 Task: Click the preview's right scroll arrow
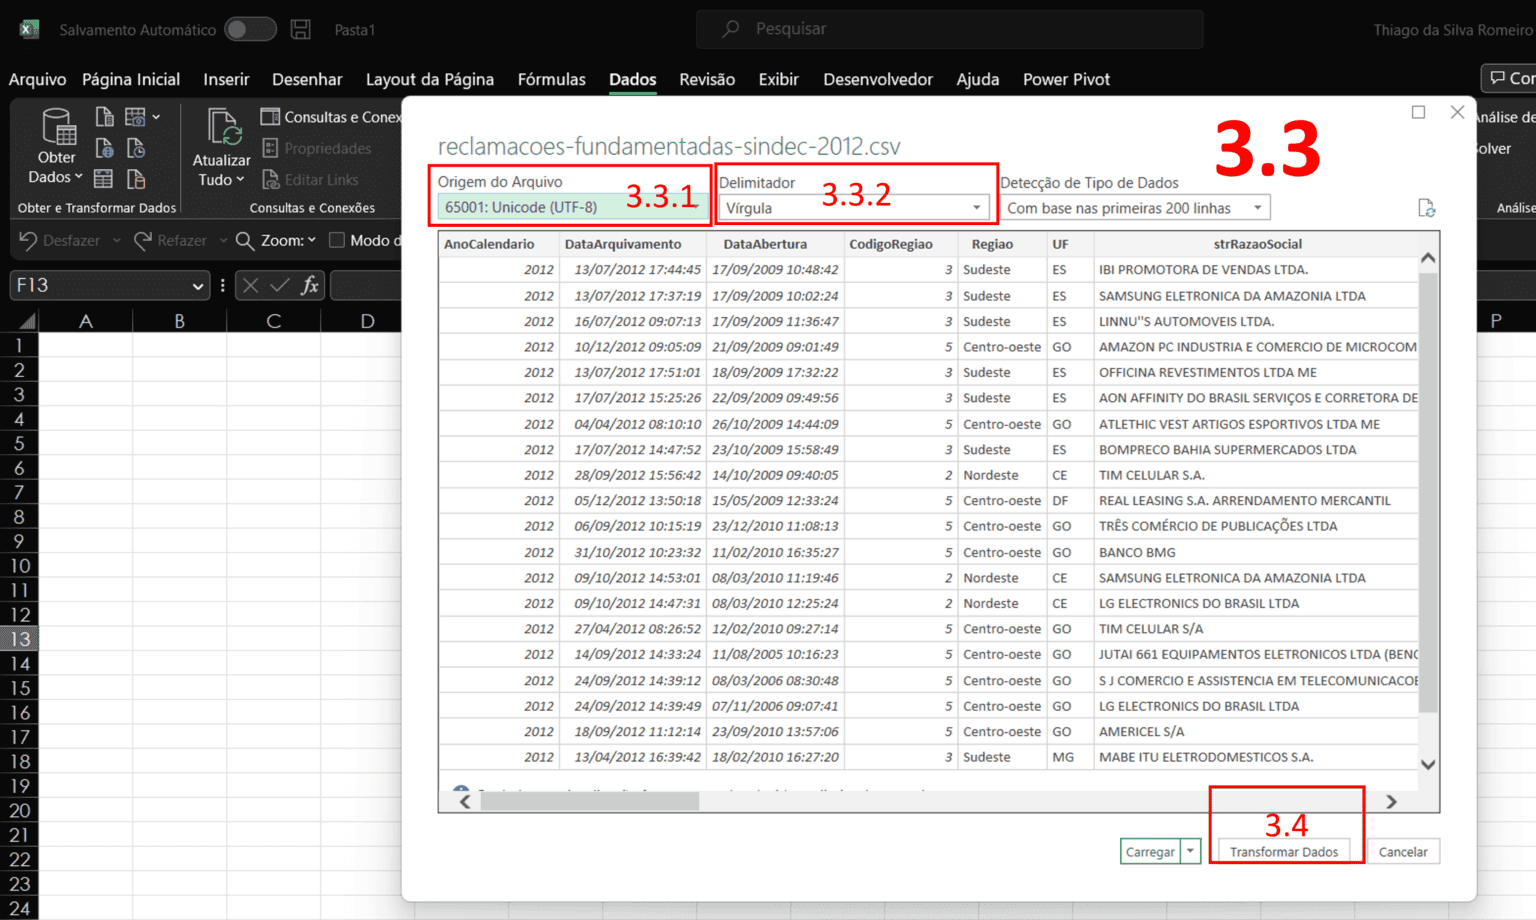click(x=1390, y=801)
